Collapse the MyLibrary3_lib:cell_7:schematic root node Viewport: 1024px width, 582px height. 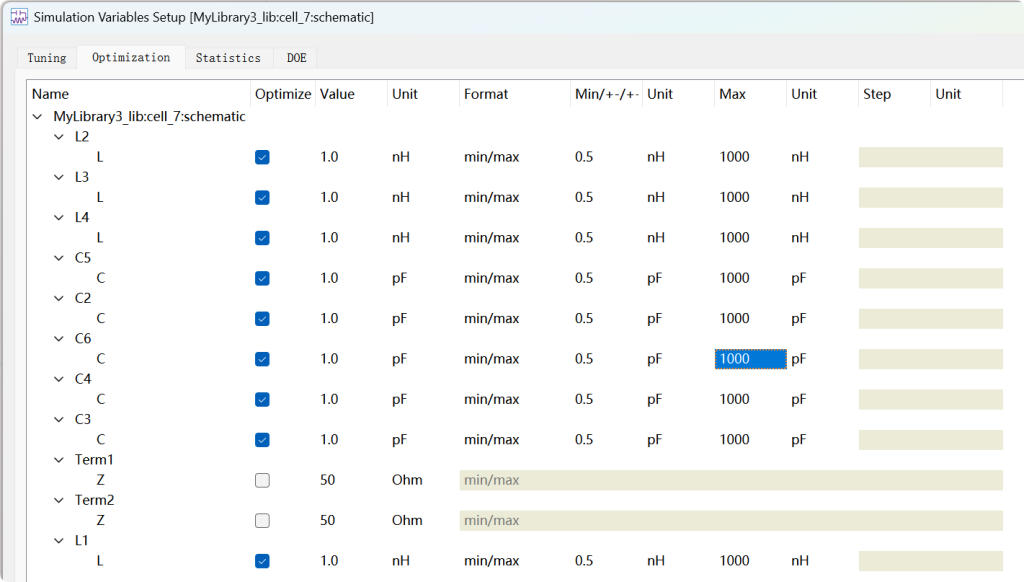tap(37, 117)
